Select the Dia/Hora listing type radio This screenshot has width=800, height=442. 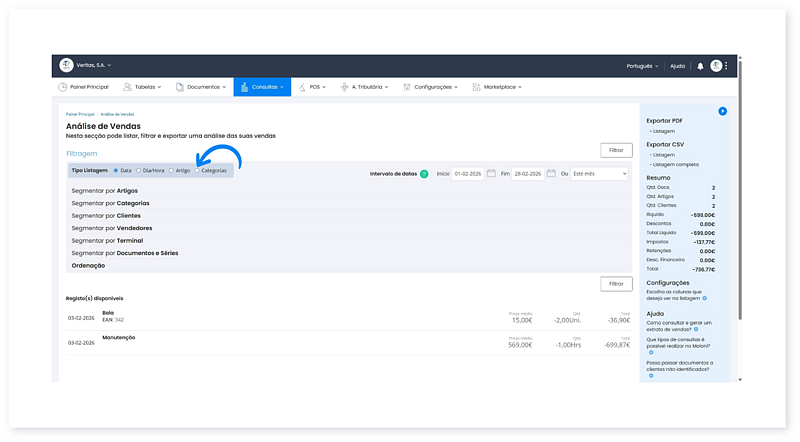click(x=139, y=171)
